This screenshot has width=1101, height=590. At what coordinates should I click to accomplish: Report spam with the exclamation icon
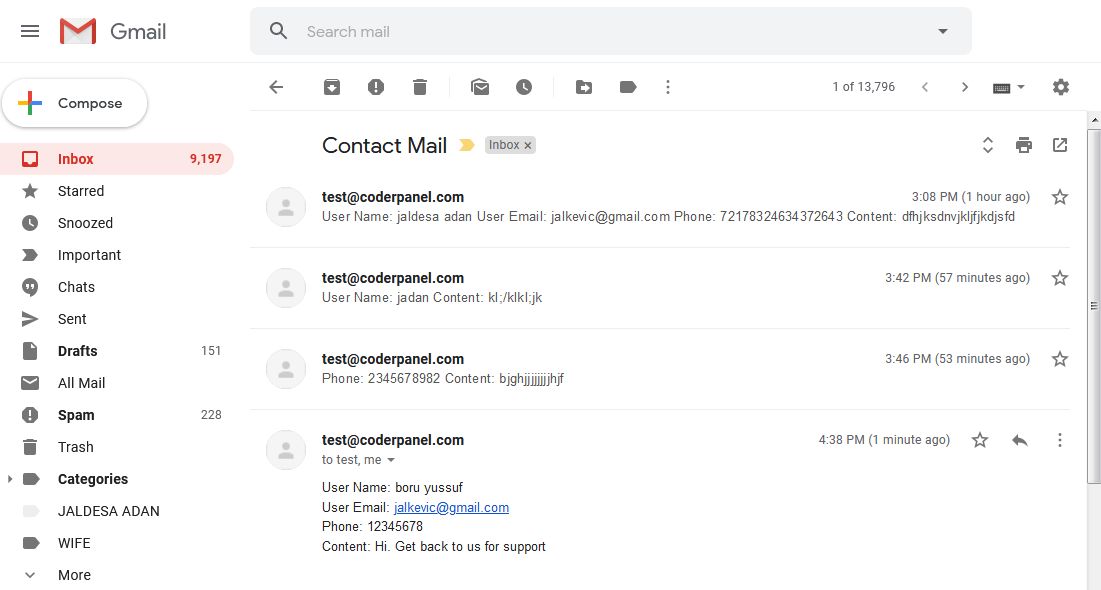(x=376, y=87)
